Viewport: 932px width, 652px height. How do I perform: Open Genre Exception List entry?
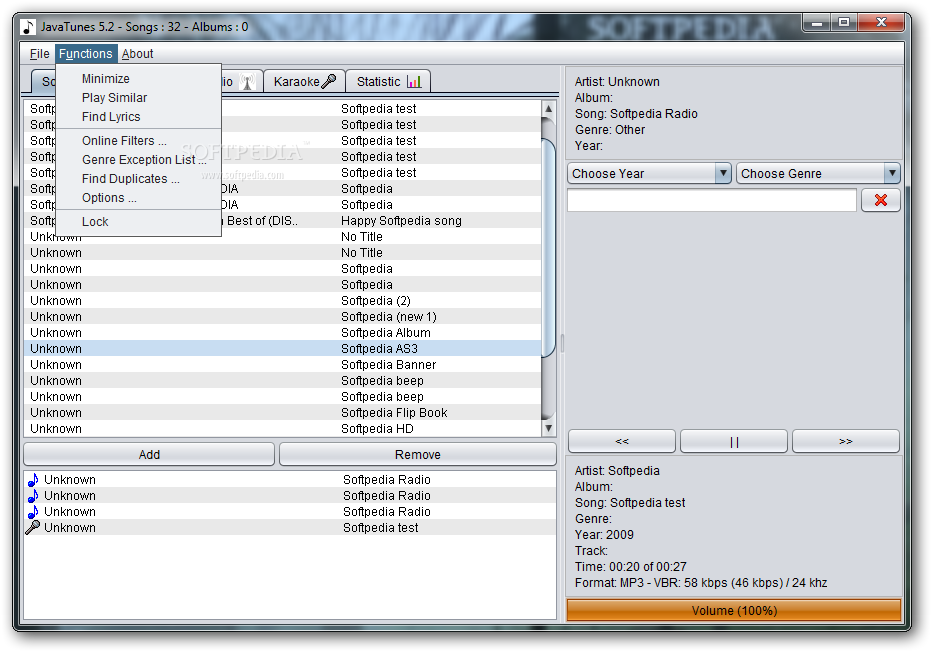coord(138,160)
